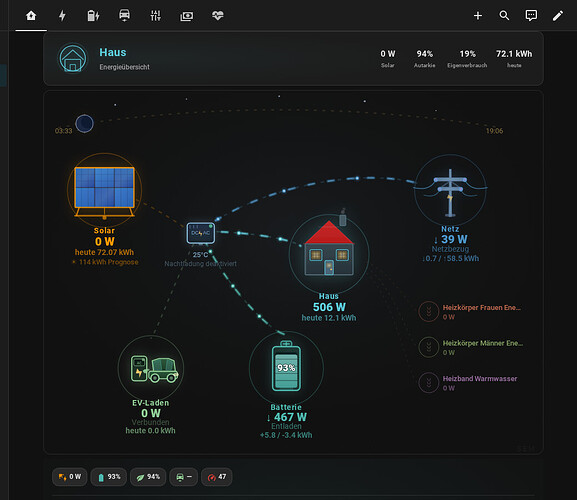Open the DC/AC inverter icon
The image size is (577, 500).
pyautogui.click(x=201, y=233)
